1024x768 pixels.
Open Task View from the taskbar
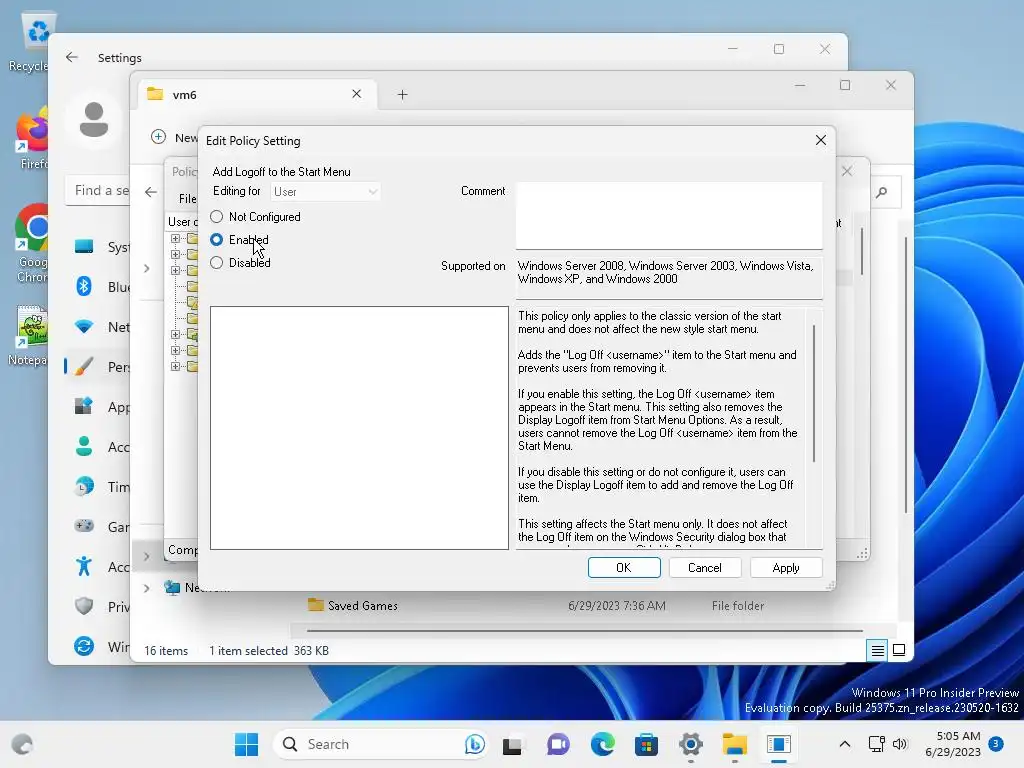click(x=512, y=744)
